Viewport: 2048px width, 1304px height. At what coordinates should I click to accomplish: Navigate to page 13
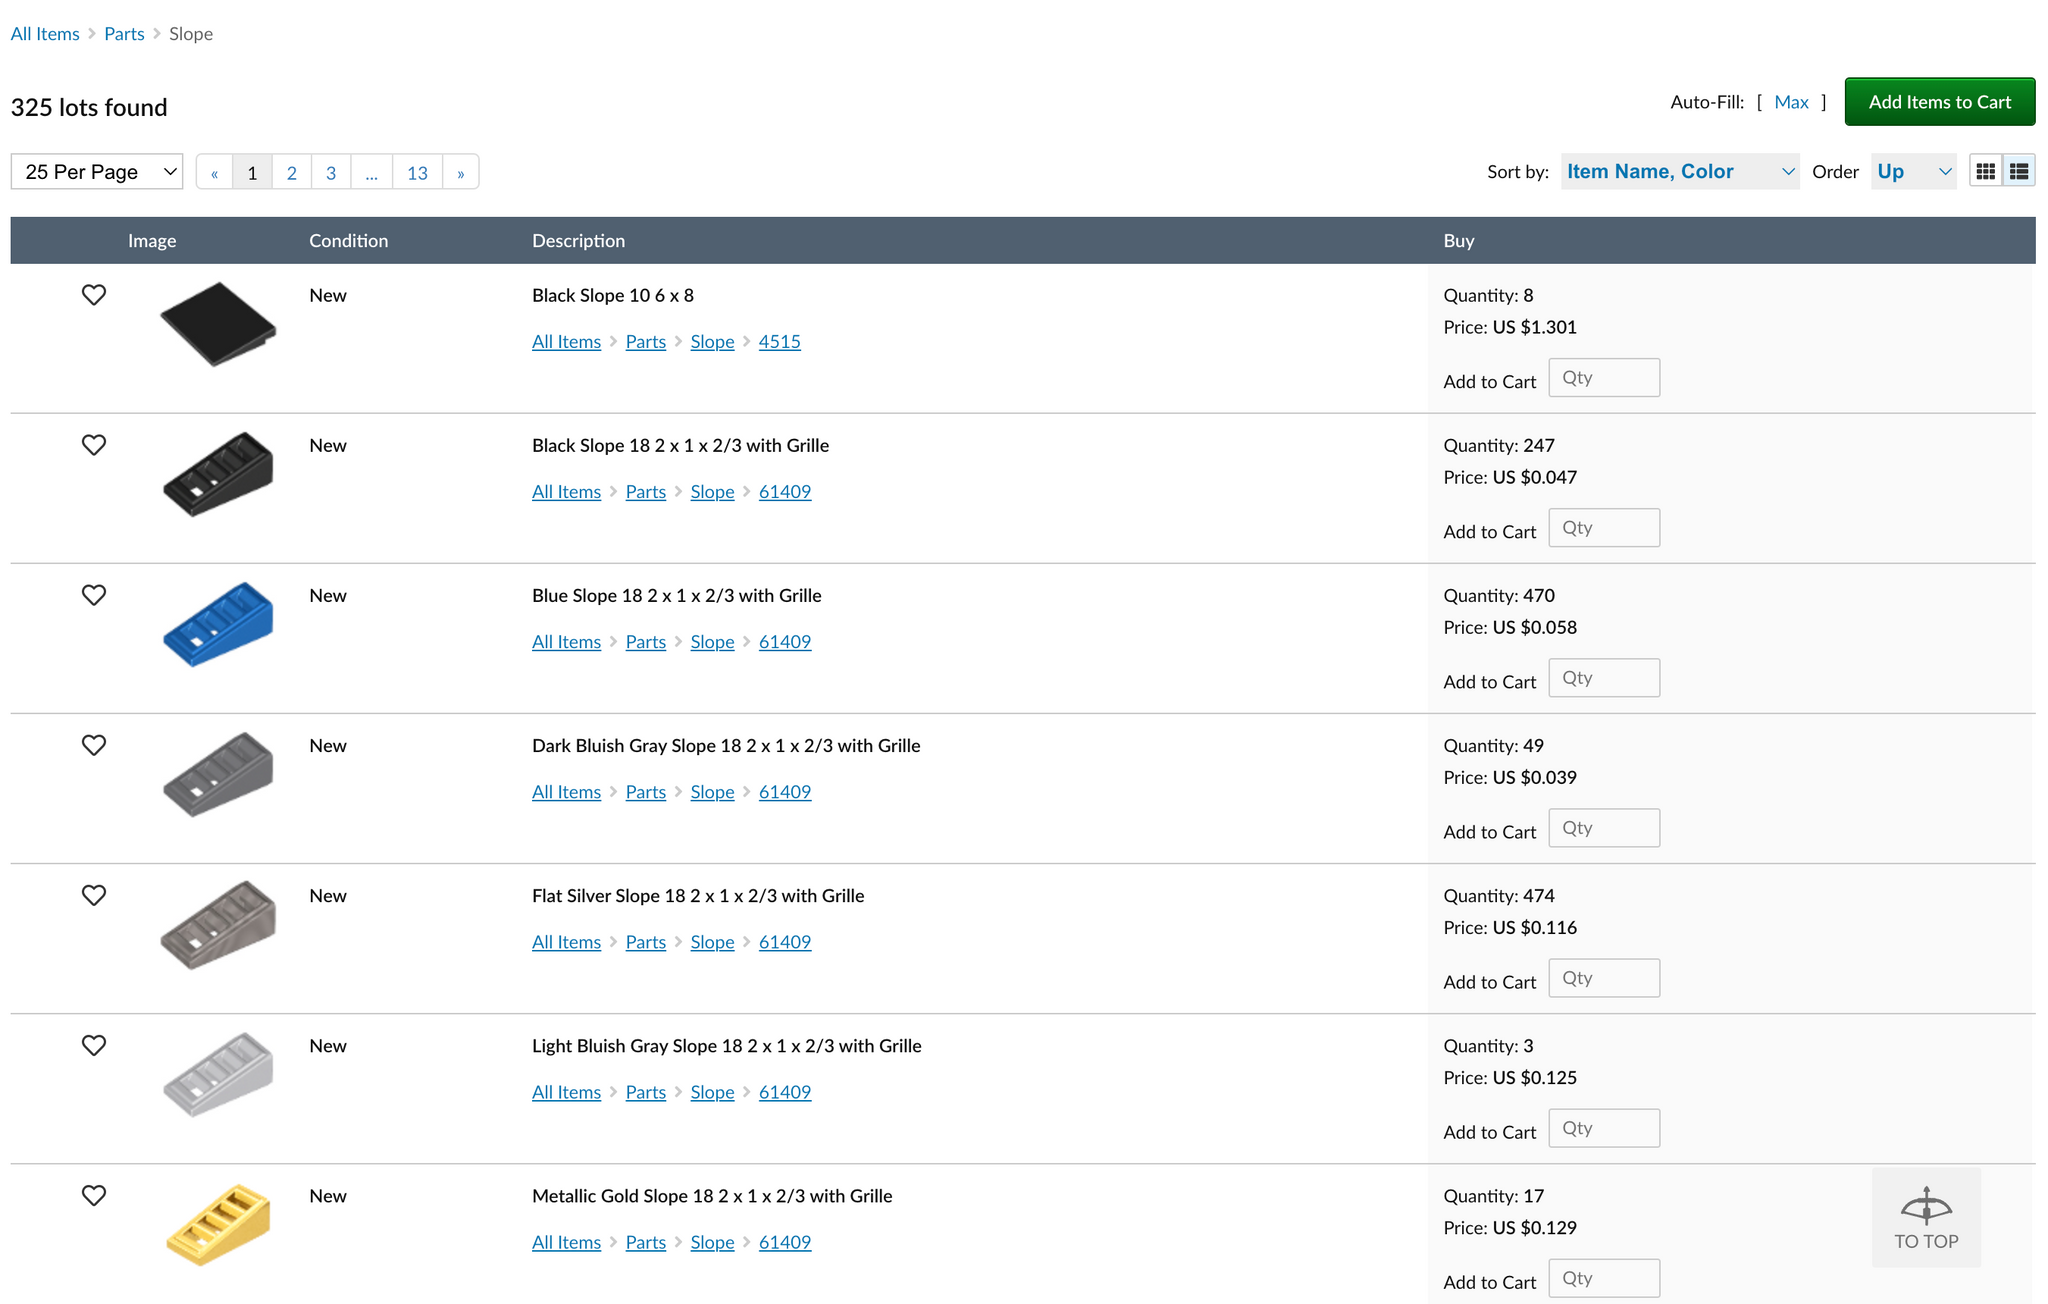415,172
